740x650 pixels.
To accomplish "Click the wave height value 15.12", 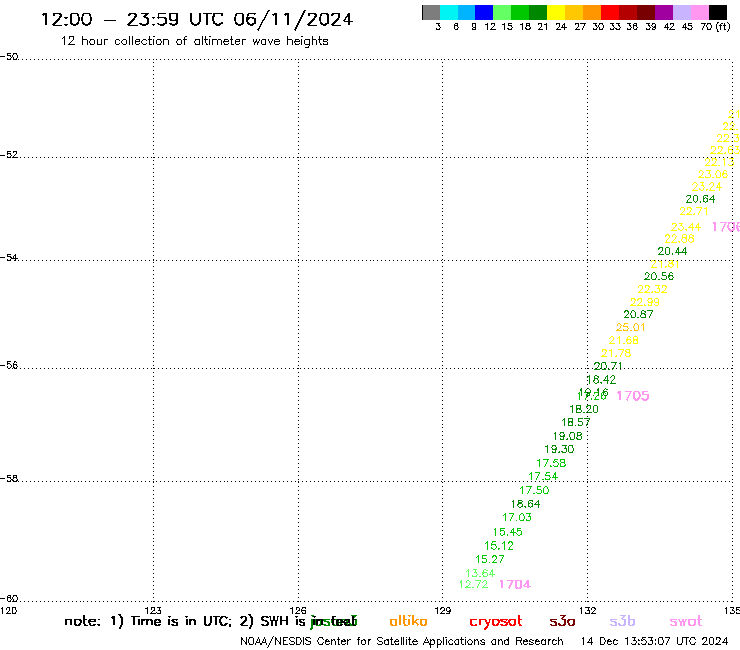I will [x=499, y=546].
